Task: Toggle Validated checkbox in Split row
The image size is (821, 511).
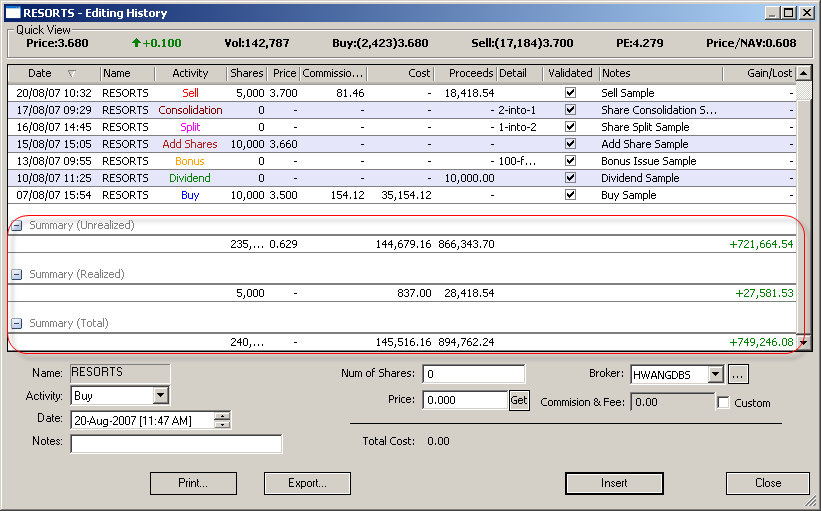Action: coord(570,127)
